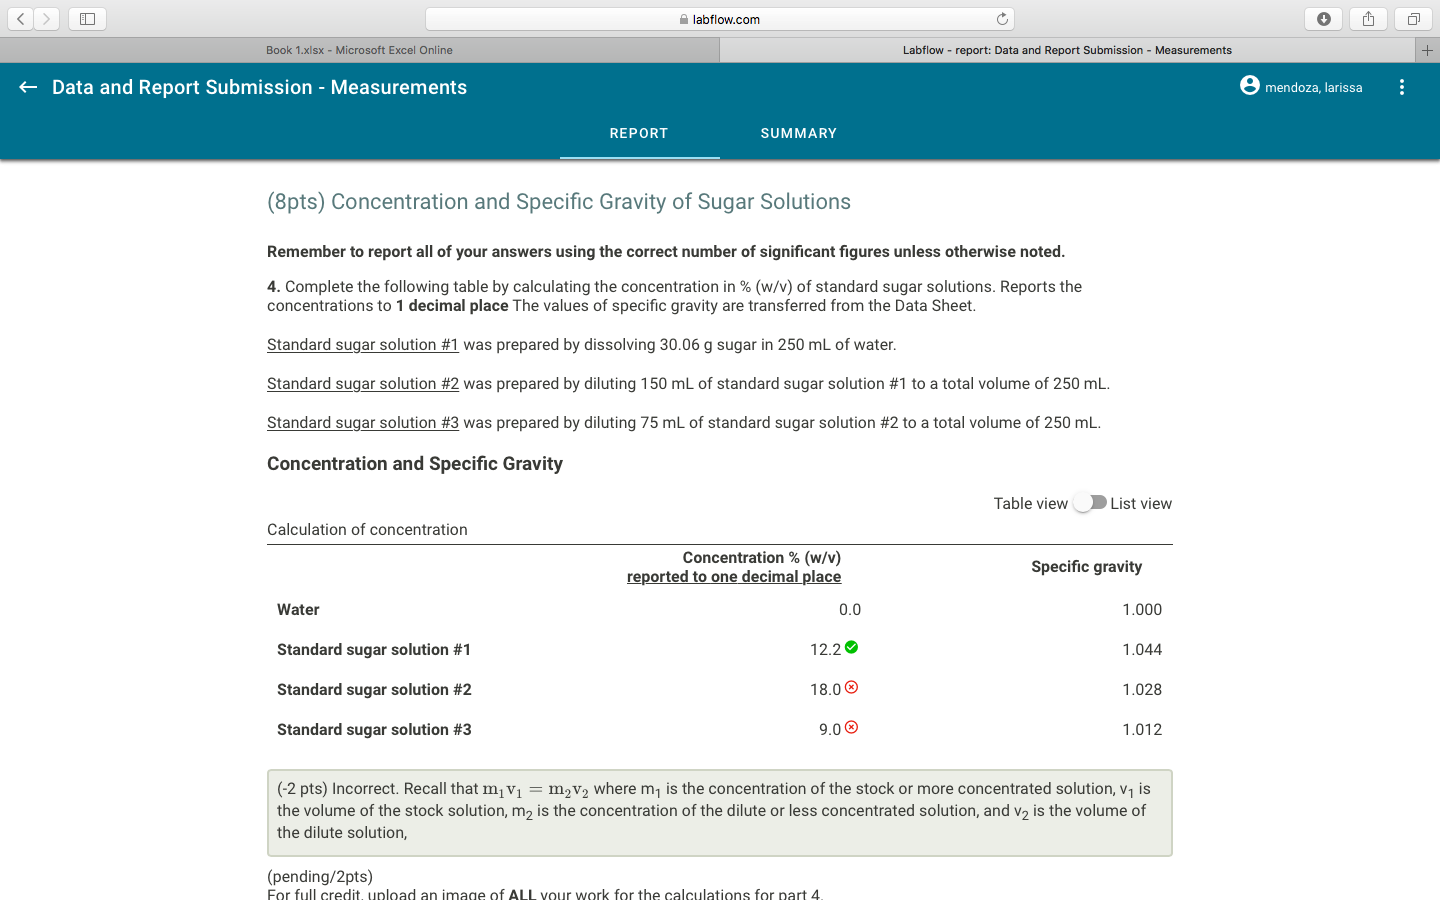Switch to Book 1.xlsx Excel Online tab
Viewport: 1440px width, 900px height.
click(x=359, y=50)
